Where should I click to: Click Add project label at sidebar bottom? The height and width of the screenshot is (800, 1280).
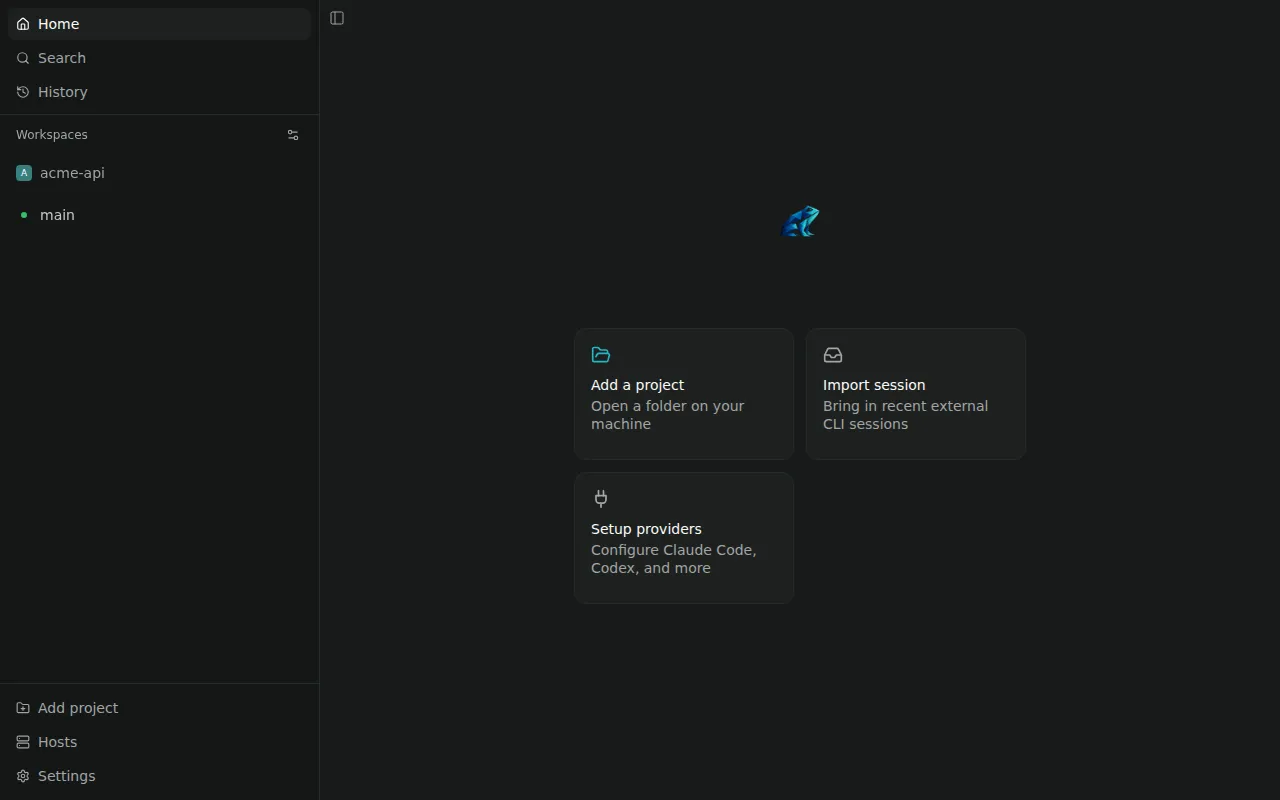tap(78, 708)
